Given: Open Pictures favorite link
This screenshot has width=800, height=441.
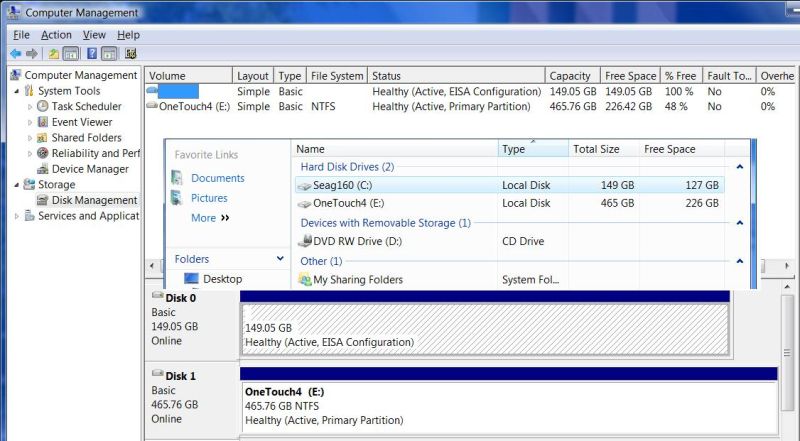Looking at the screenshot, I should tap(209, 198).
